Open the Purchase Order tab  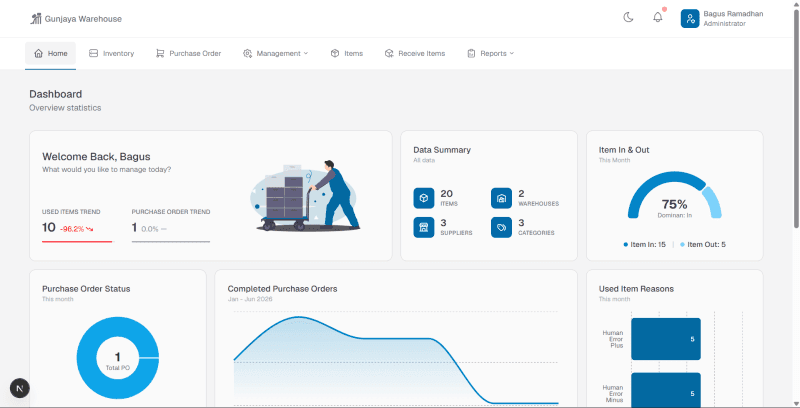pos(188,54)
